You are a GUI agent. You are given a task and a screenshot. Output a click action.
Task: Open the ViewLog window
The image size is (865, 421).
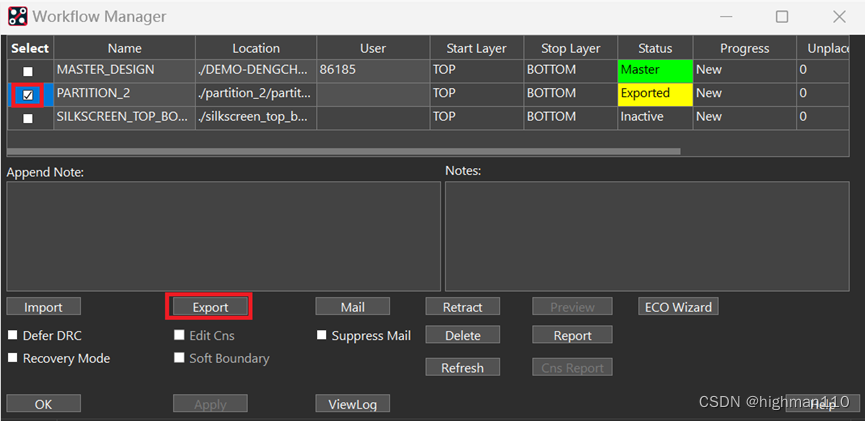pos(352,404)
